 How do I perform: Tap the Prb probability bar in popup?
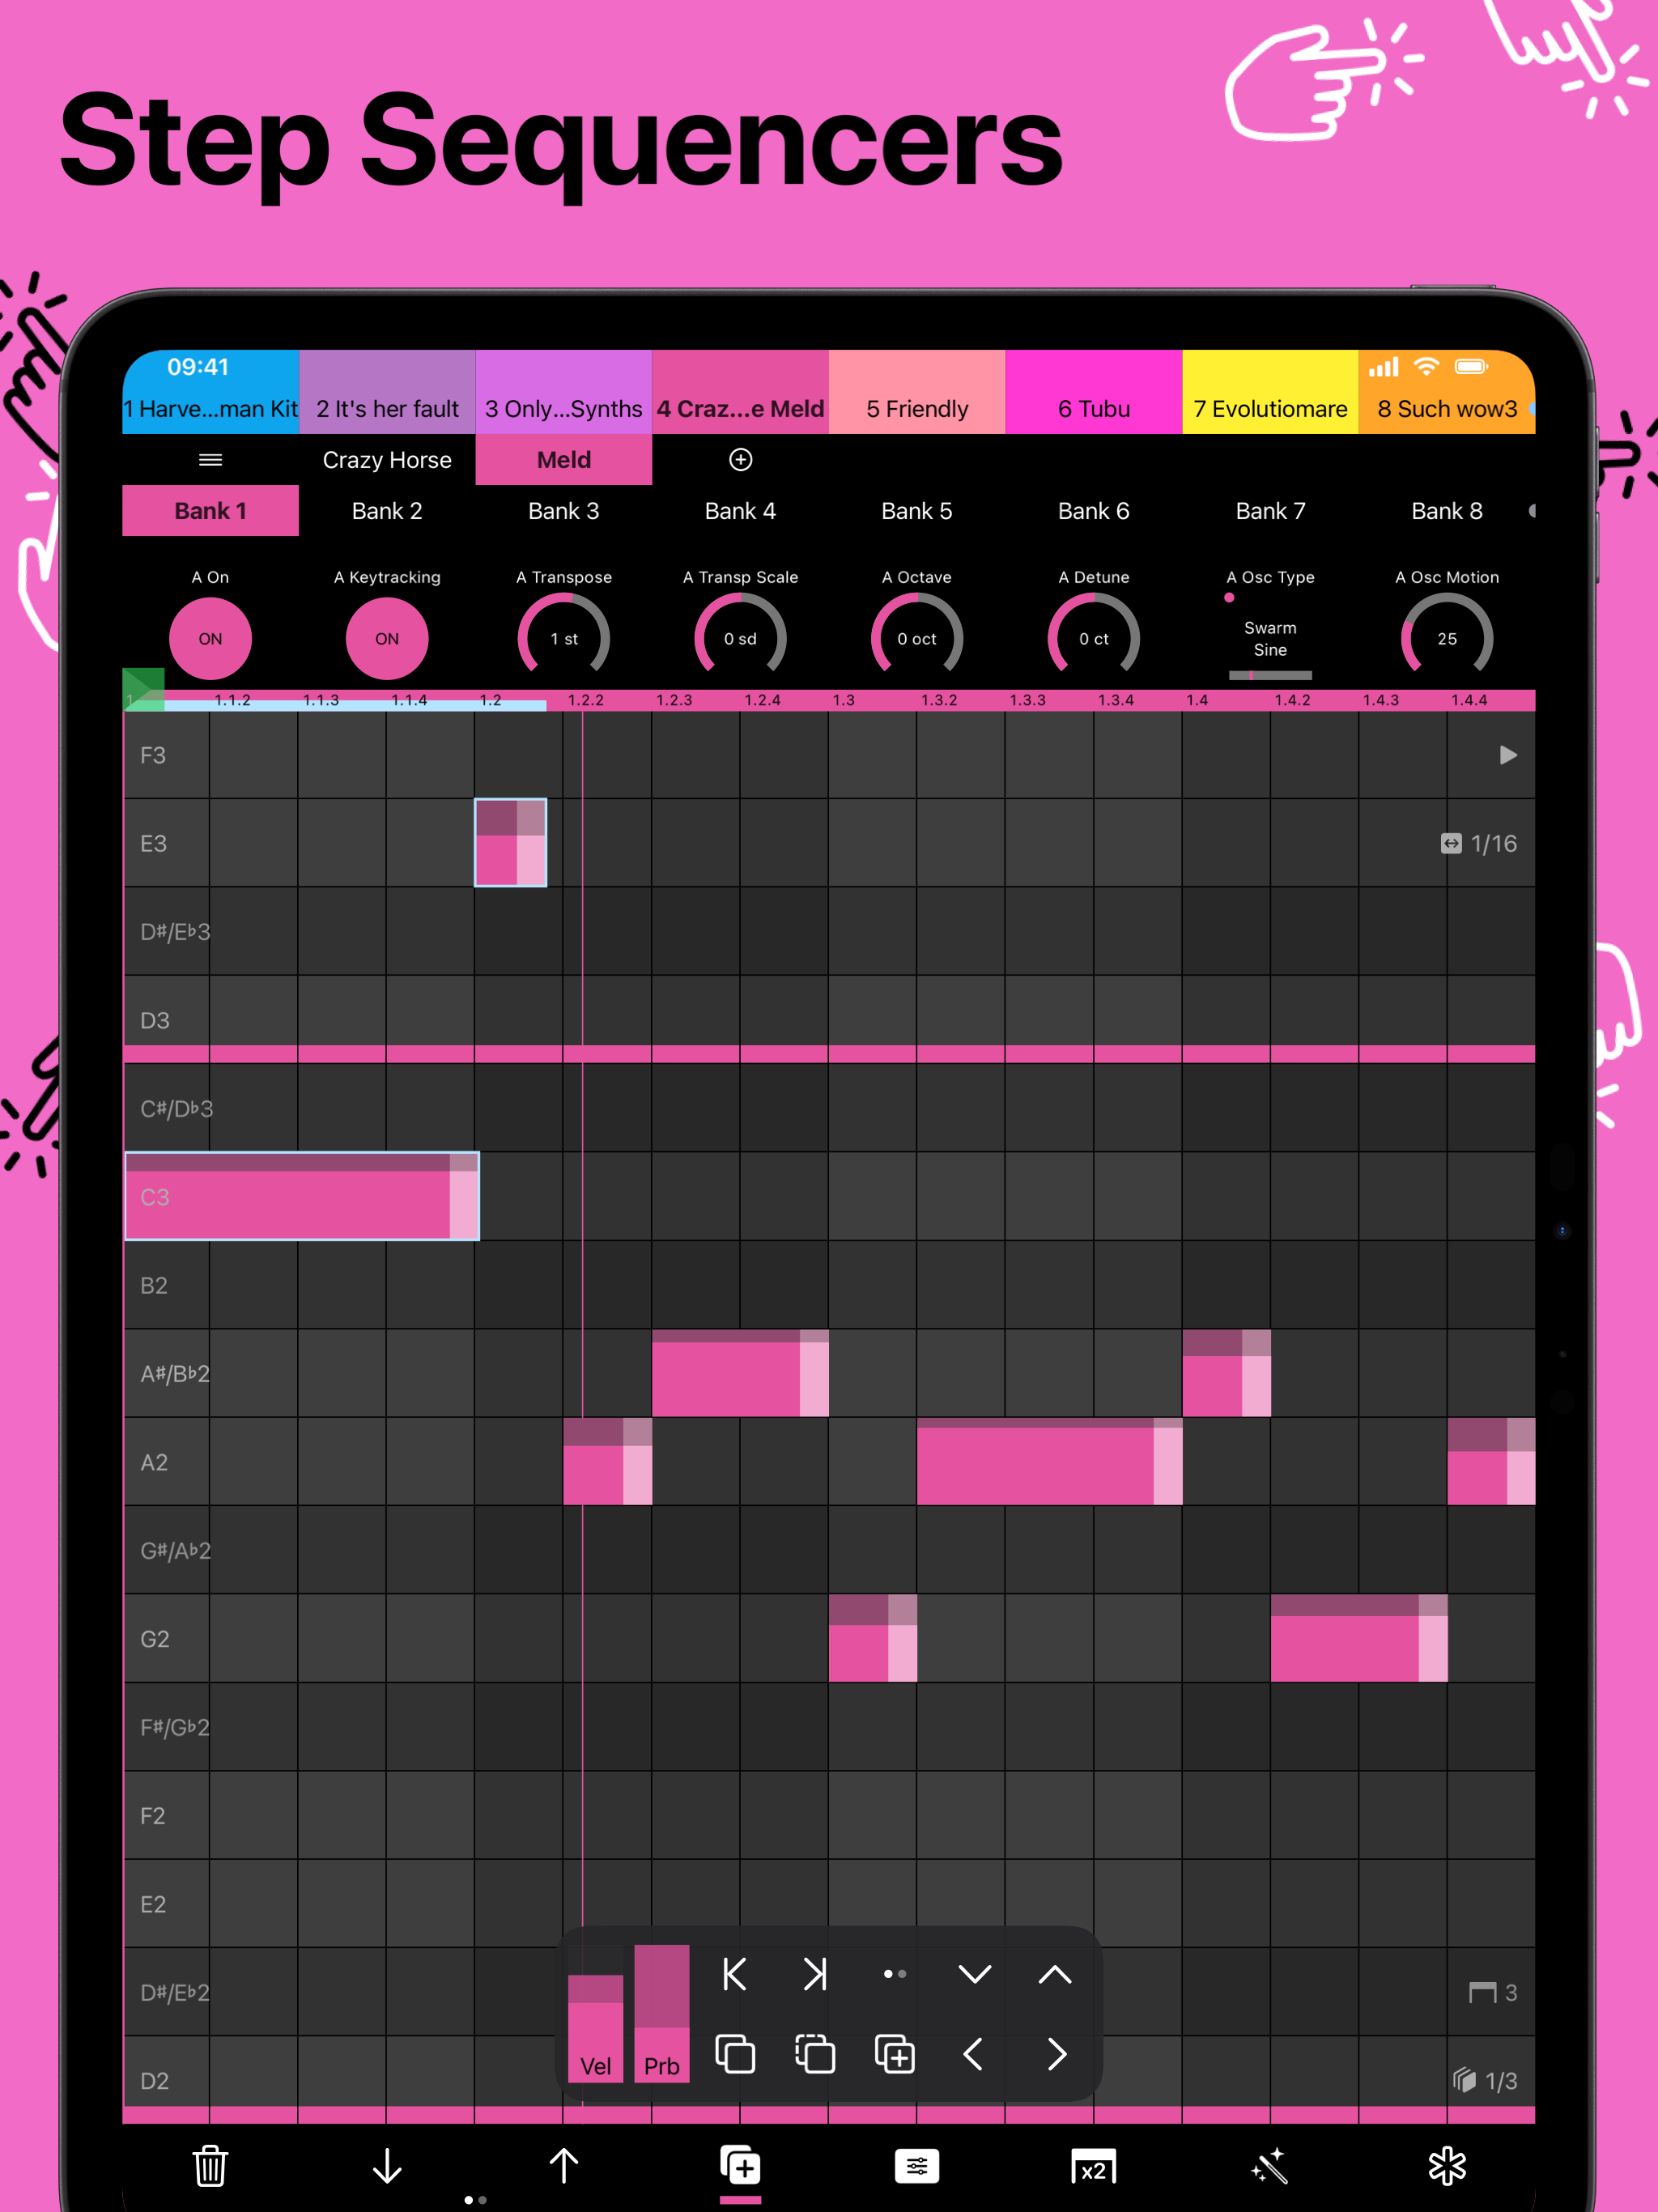coord(662,2014)
